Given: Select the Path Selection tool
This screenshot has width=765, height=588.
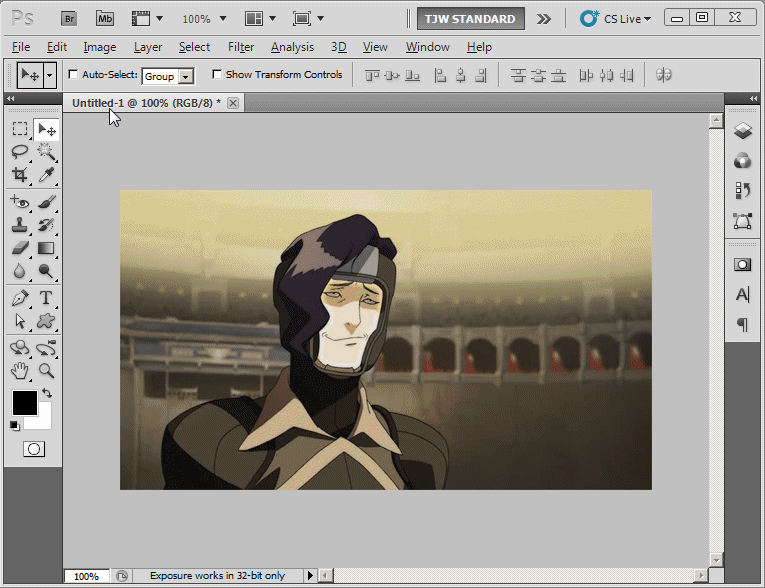Looking at the screenshot, I should [20, 321].
